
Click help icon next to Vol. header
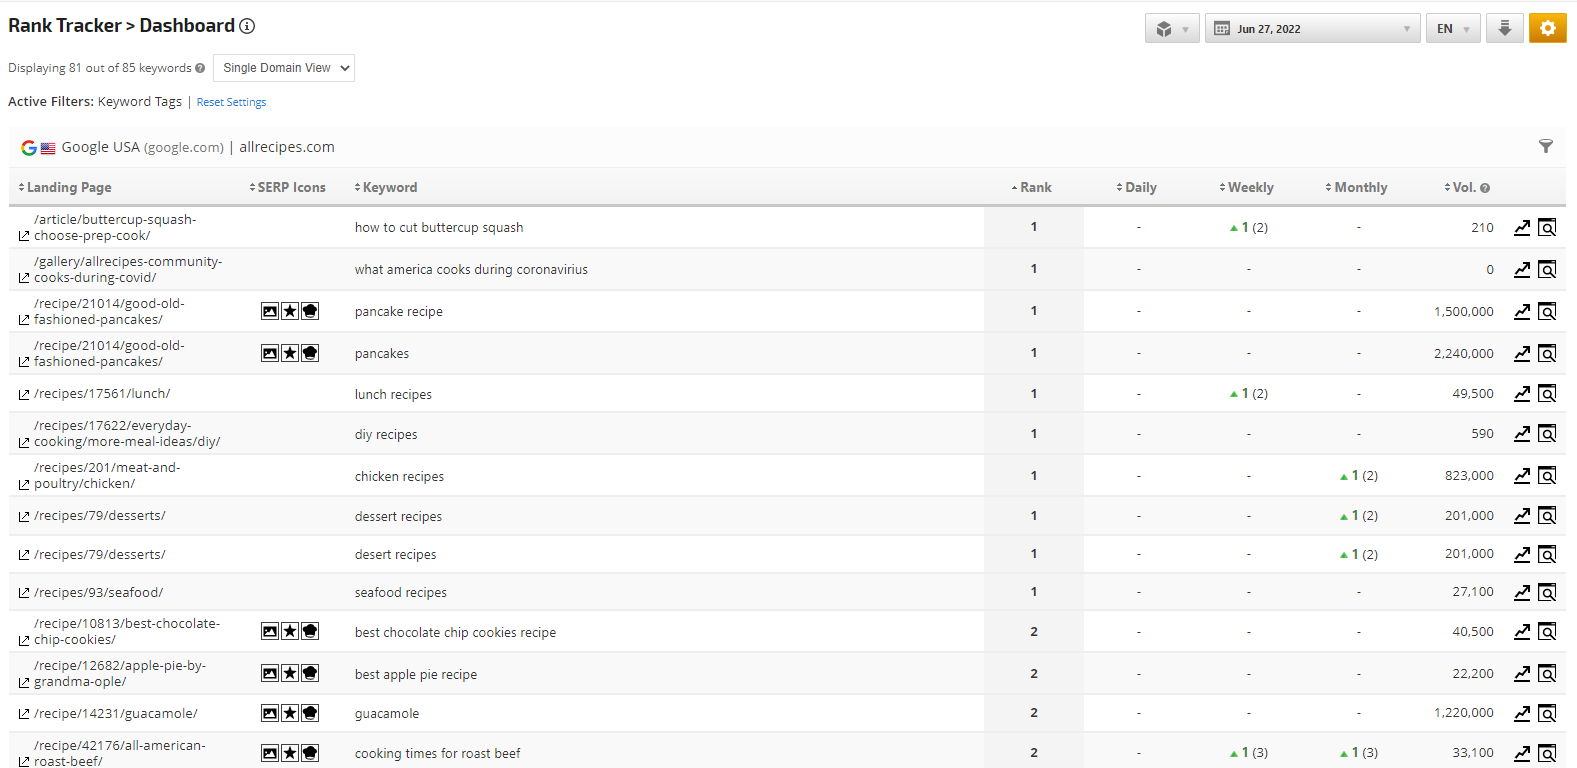(1485, 188)
